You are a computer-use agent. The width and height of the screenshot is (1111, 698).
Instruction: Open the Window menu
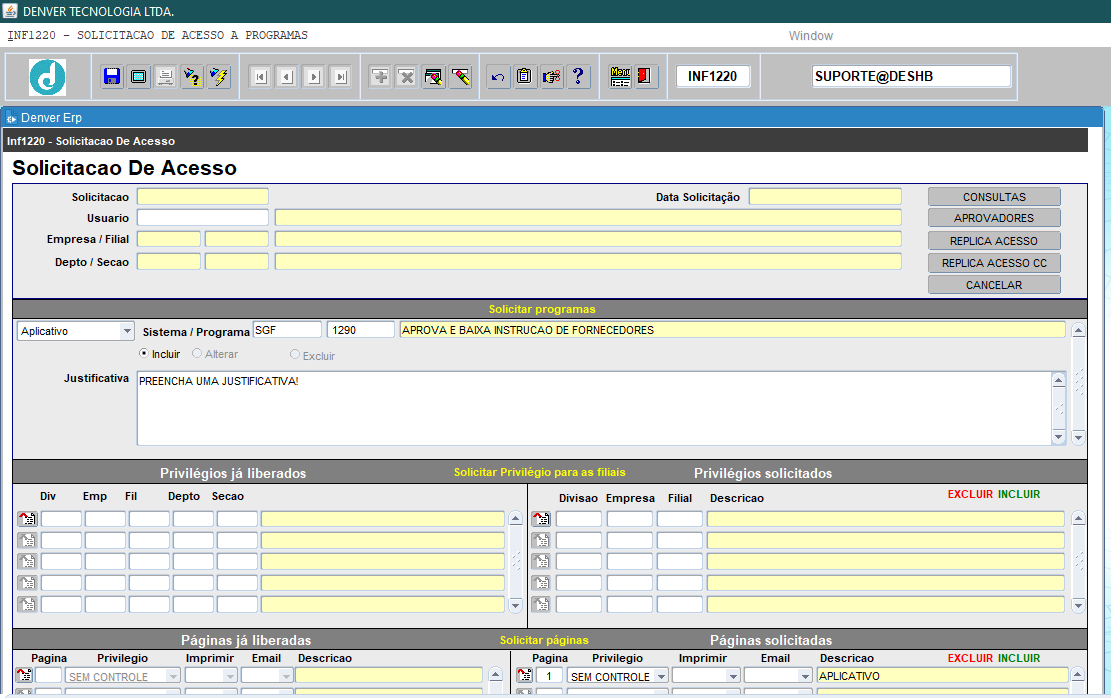click(x=811, y=35)
